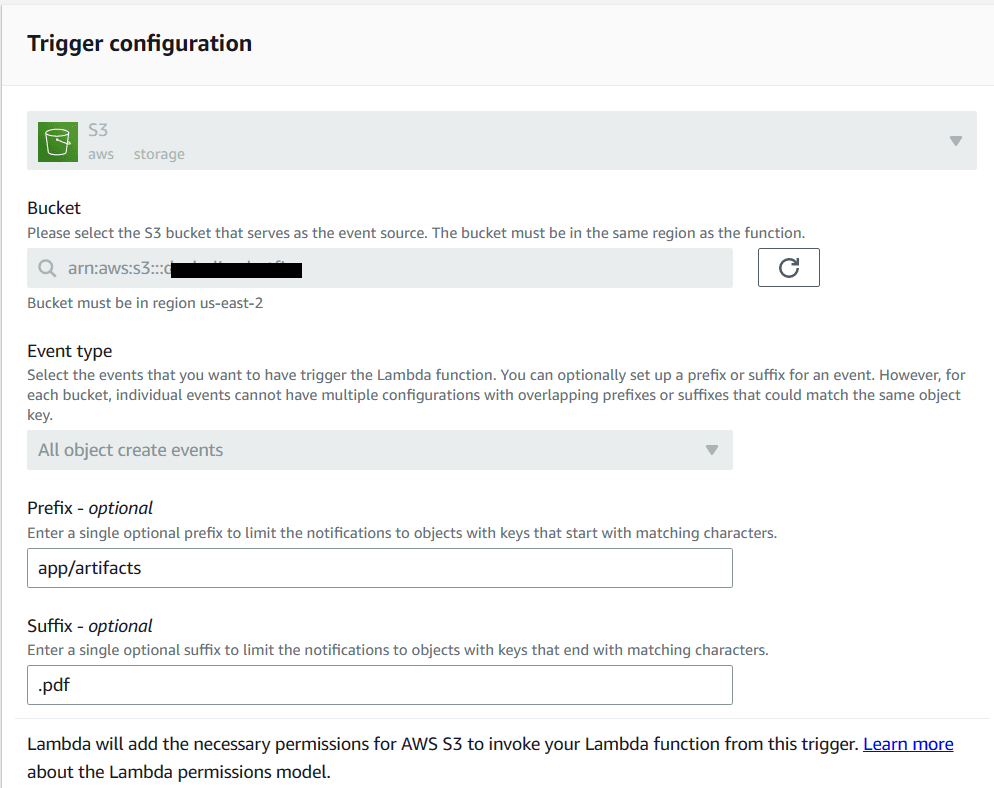This screenshot has width=994, height=788.
Task: Click the Event type label
Action: coord(70,351)
